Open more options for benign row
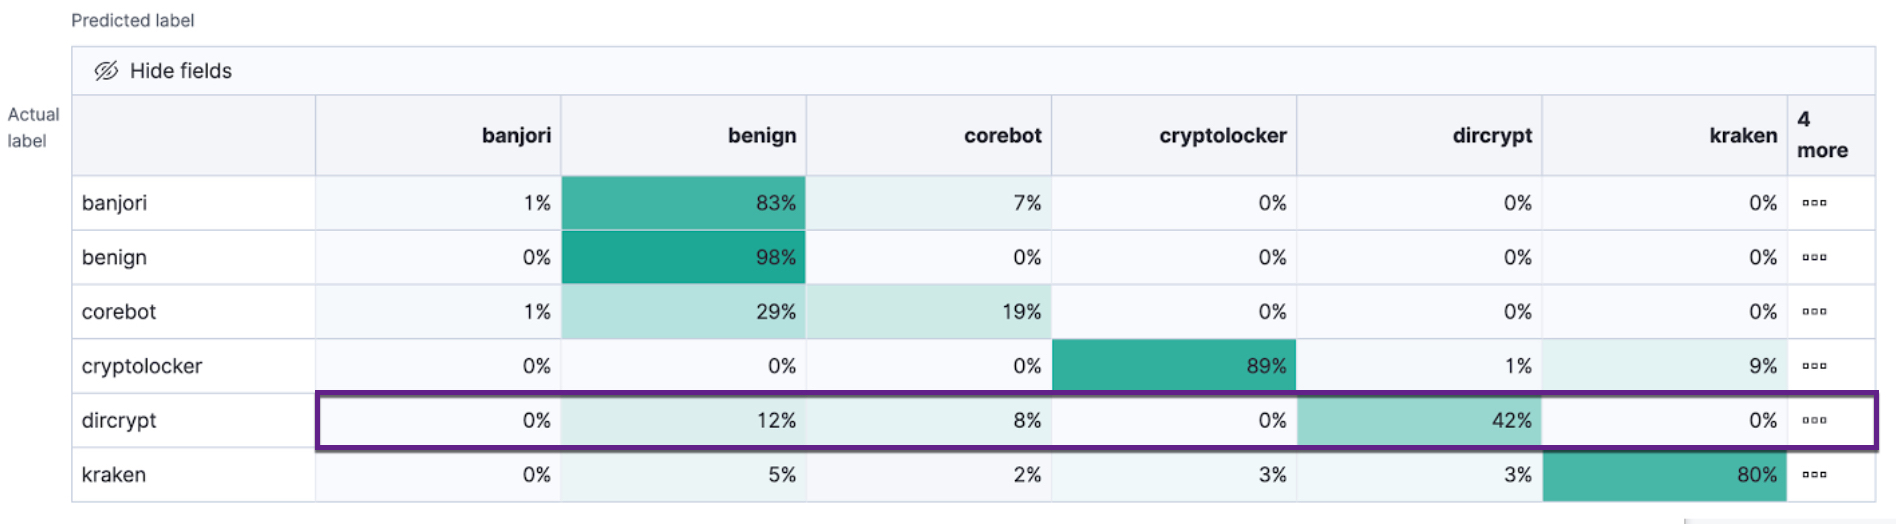This screenshot has height=524, width=1896. click(1814, 257)
